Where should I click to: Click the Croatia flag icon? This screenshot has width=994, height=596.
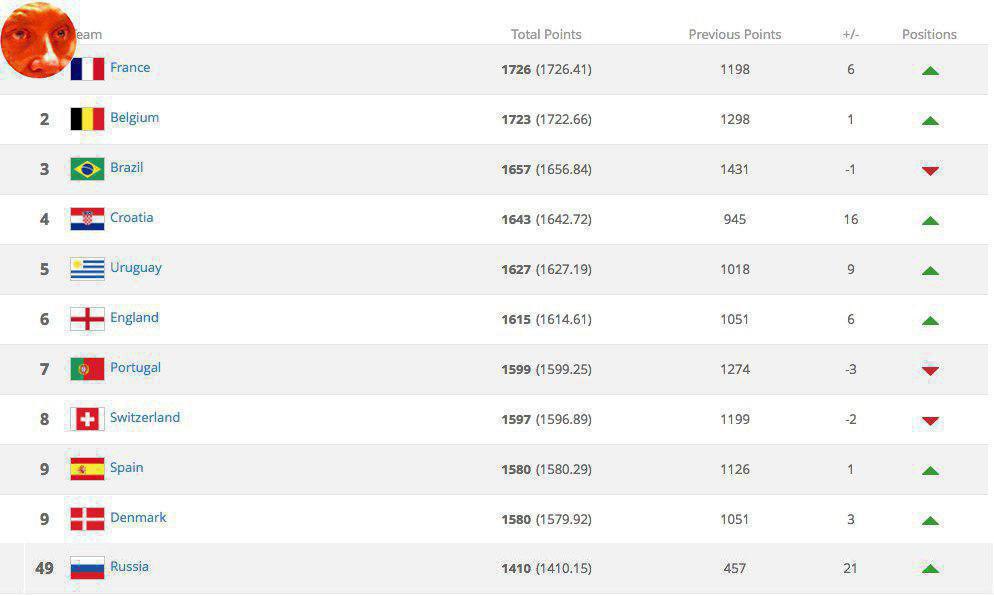coord(87,219)
